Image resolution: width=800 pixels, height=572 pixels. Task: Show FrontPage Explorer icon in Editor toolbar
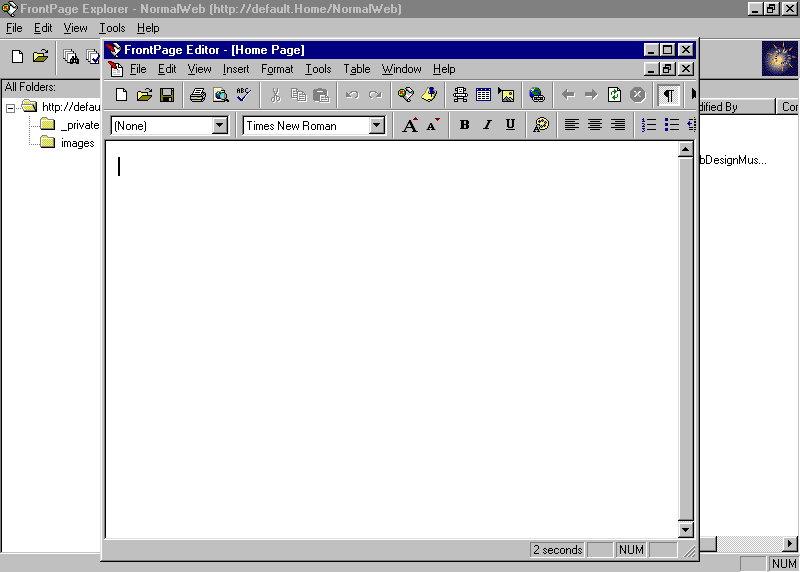click(x=406, y=95)
